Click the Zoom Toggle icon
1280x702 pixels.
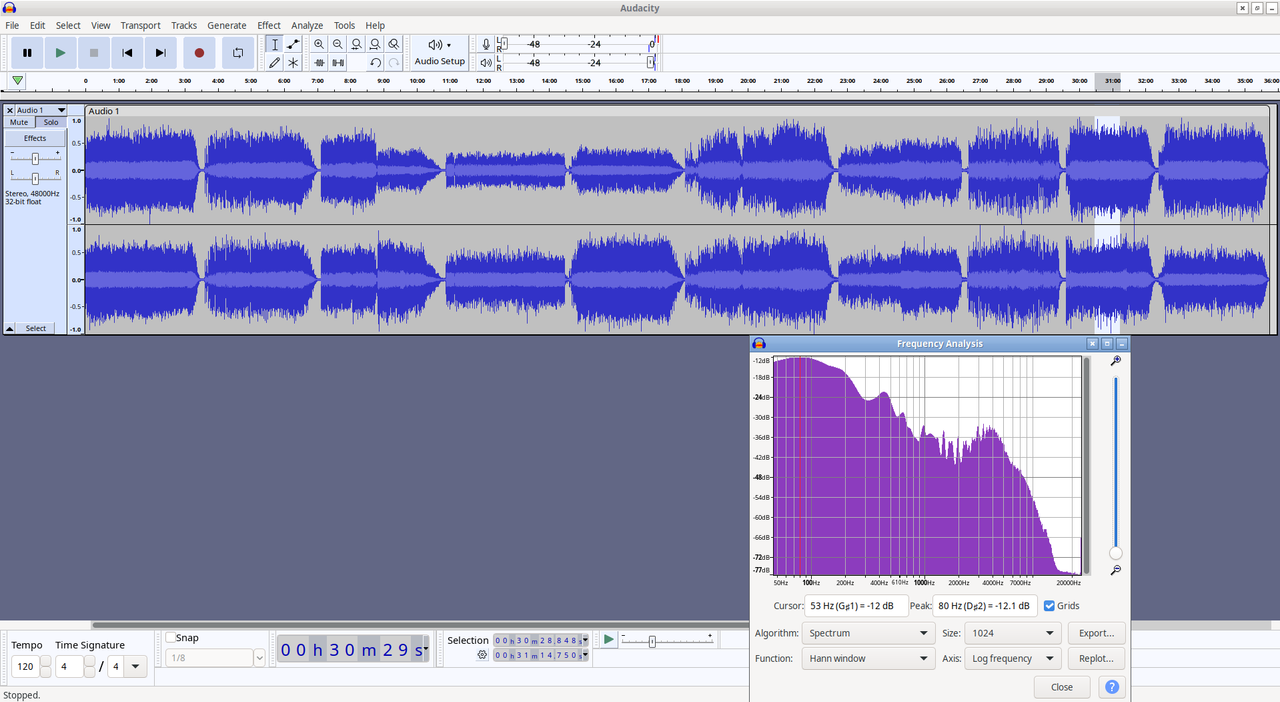click(x=394, y=44)
